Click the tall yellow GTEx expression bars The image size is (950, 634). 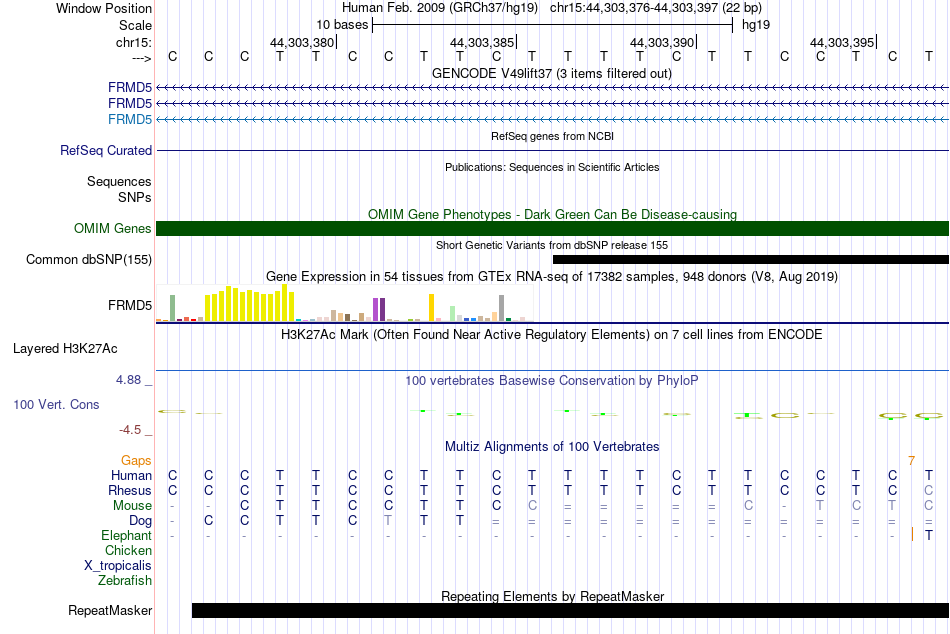tap(250, 303)
